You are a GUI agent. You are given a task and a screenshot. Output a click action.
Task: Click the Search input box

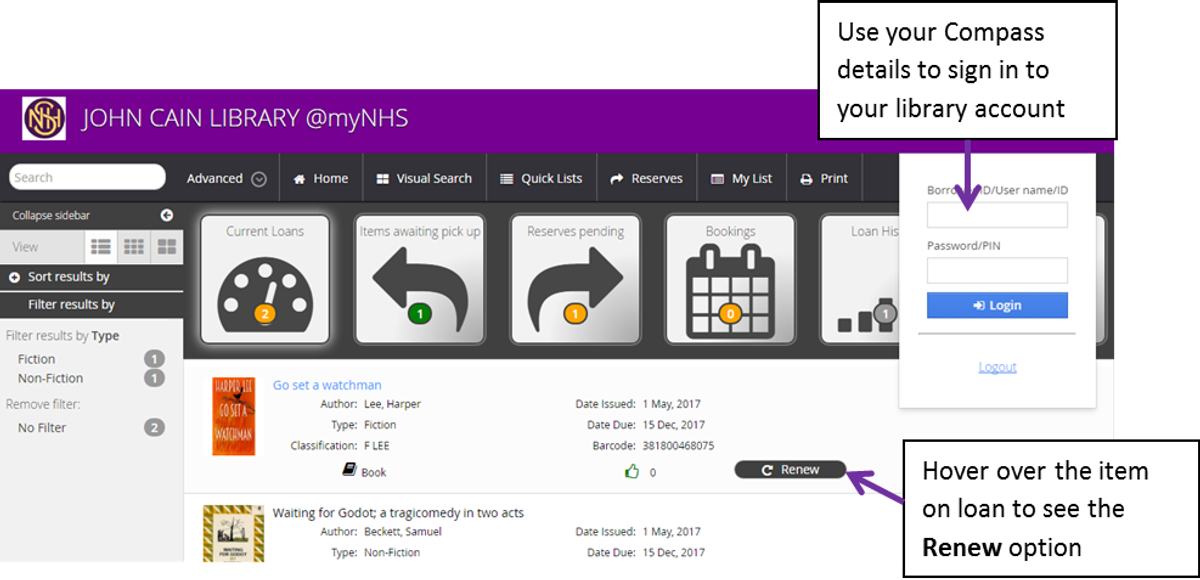(87, 177)
